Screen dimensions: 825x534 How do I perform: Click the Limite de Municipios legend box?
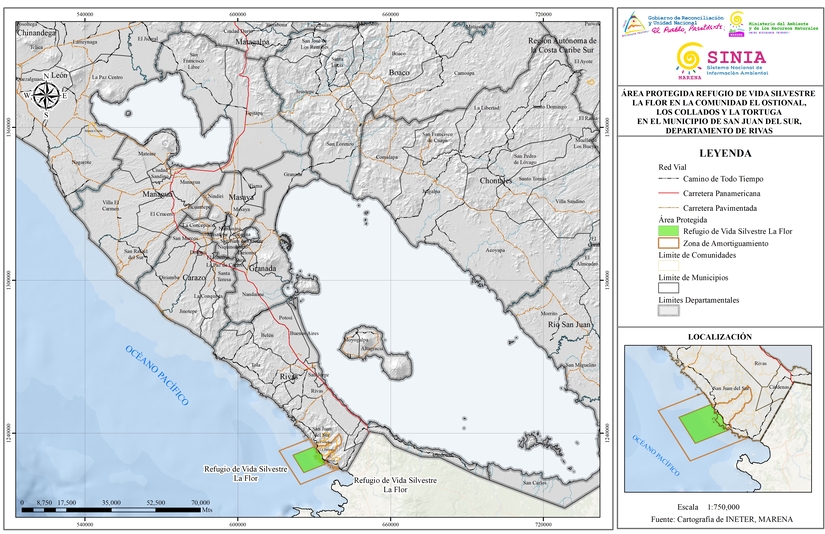[668, 287]
